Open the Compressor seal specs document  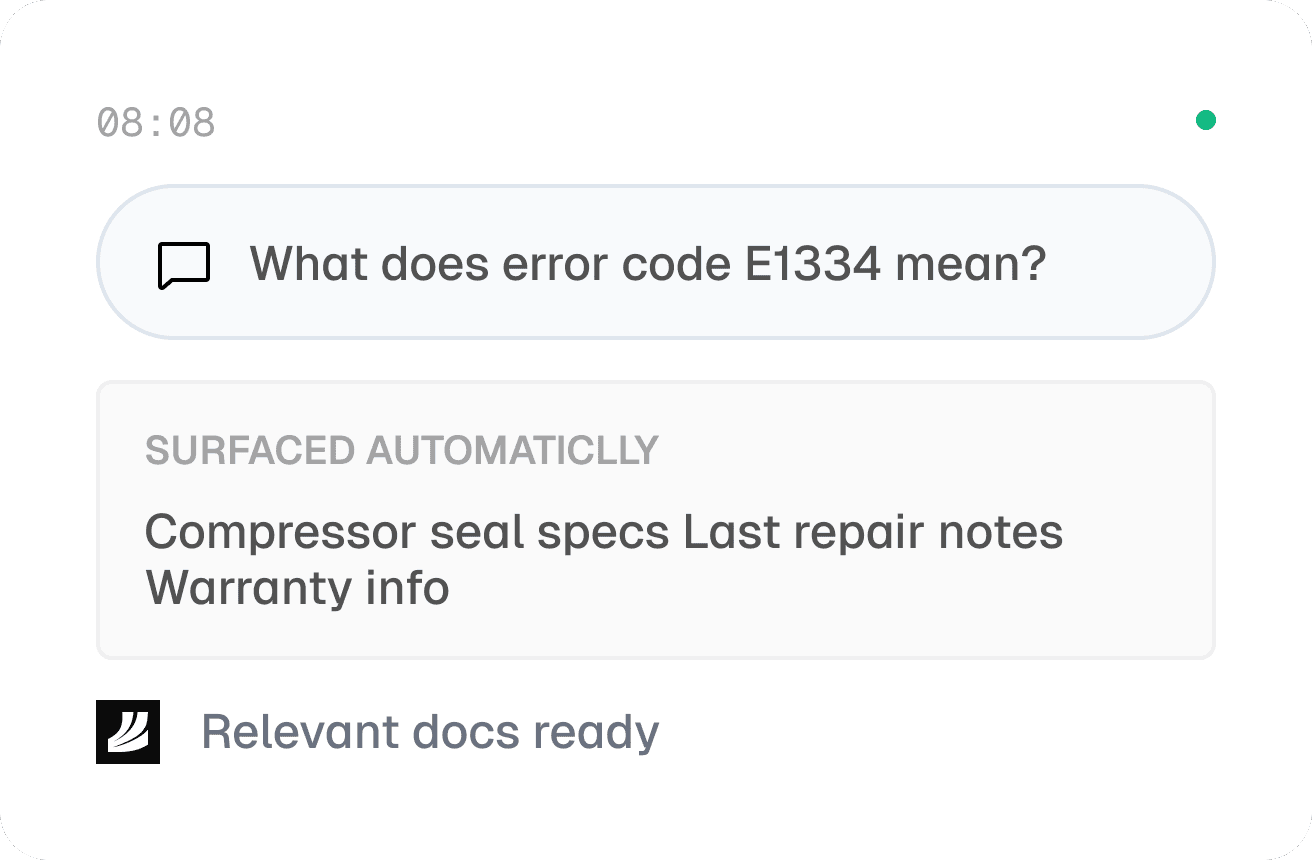coord(406,532)
